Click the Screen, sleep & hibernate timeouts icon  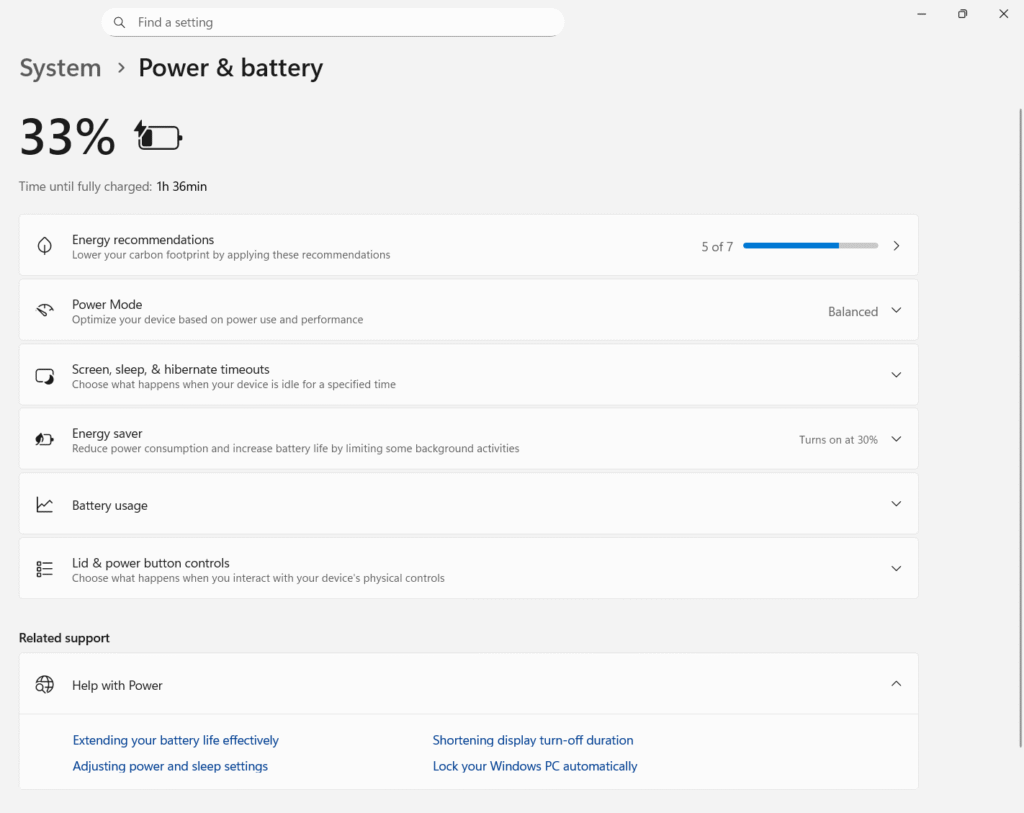[x=44, y=375]
